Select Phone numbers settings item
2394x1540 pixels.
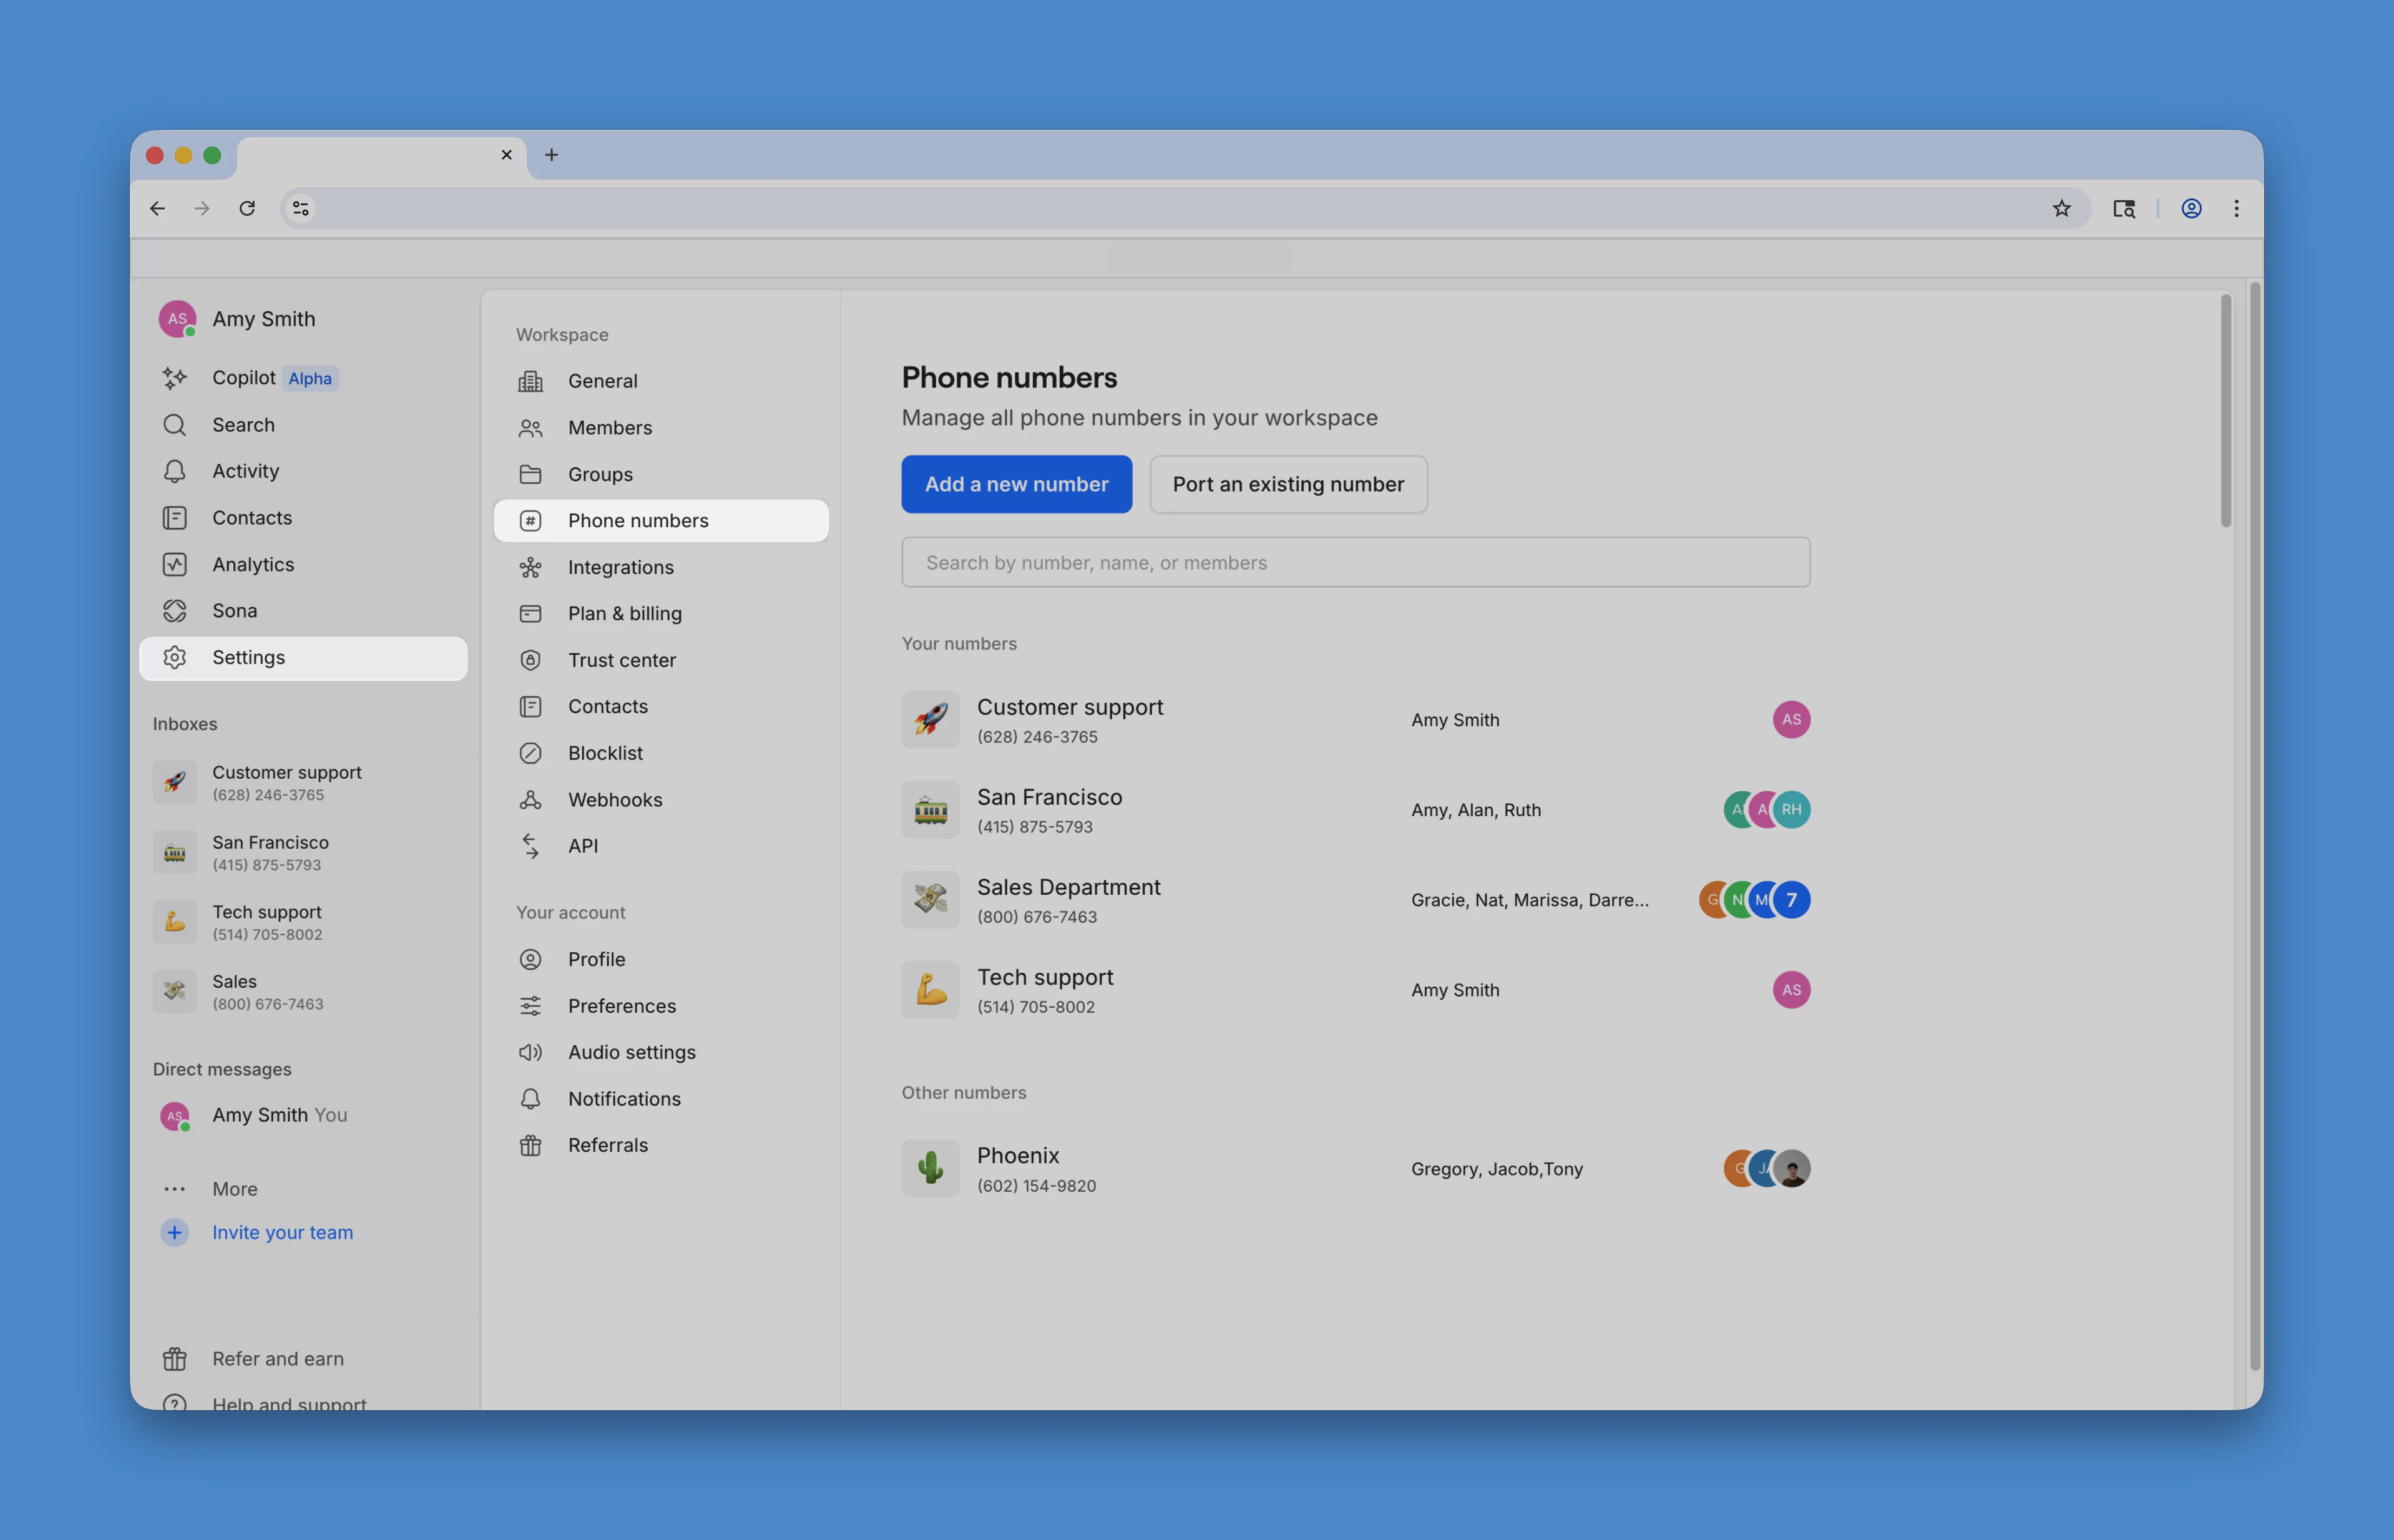point(661,521)
